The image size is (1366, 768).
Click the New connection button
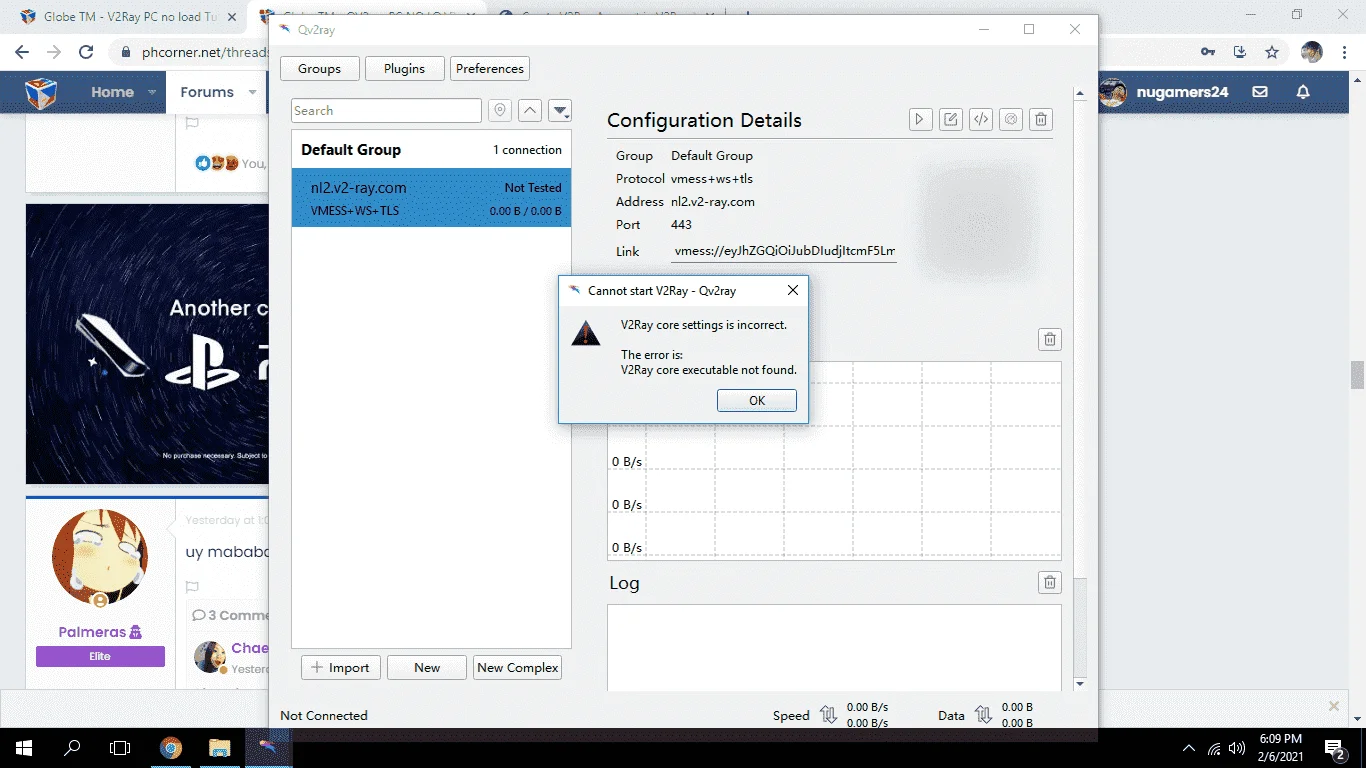[x=427, y=668]
